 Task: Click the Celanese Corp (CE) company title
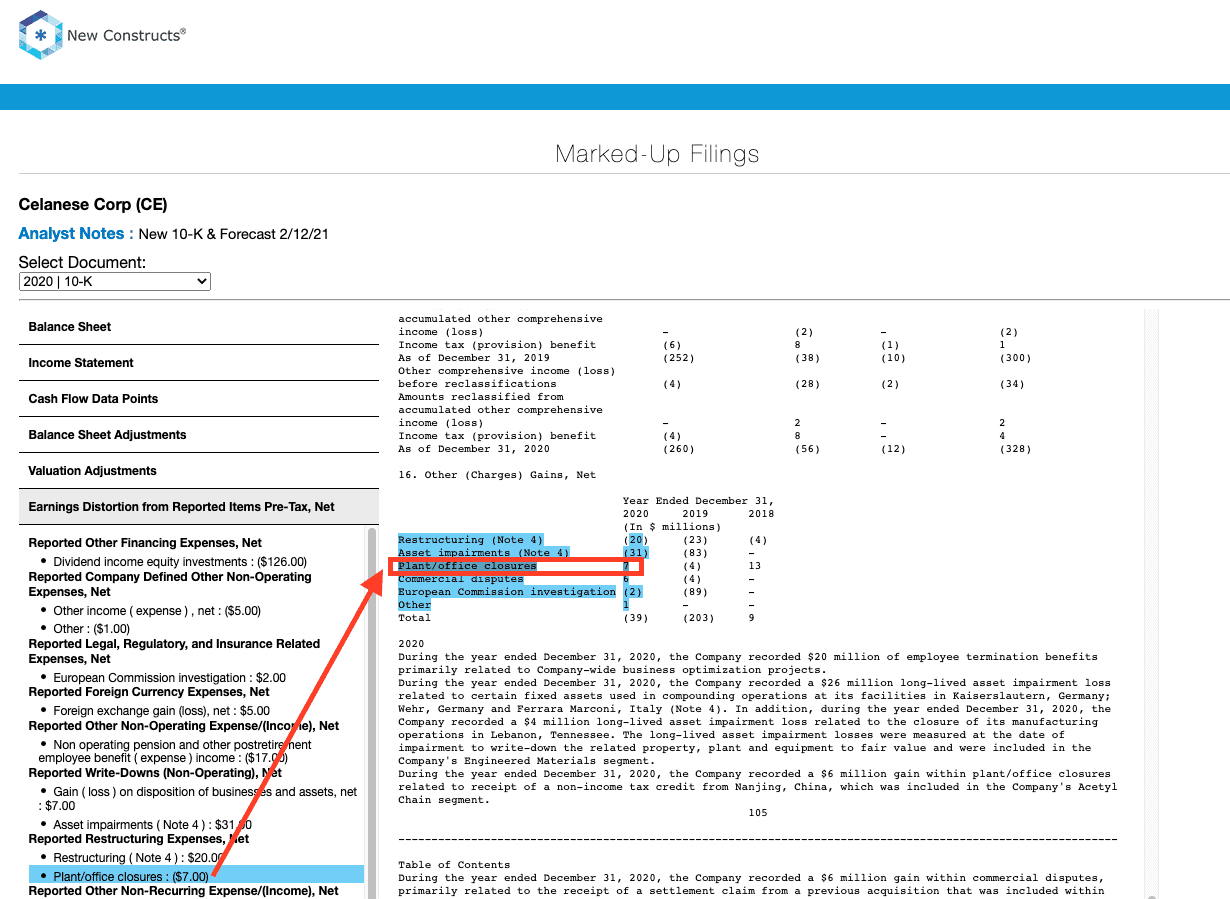point(93,205)
